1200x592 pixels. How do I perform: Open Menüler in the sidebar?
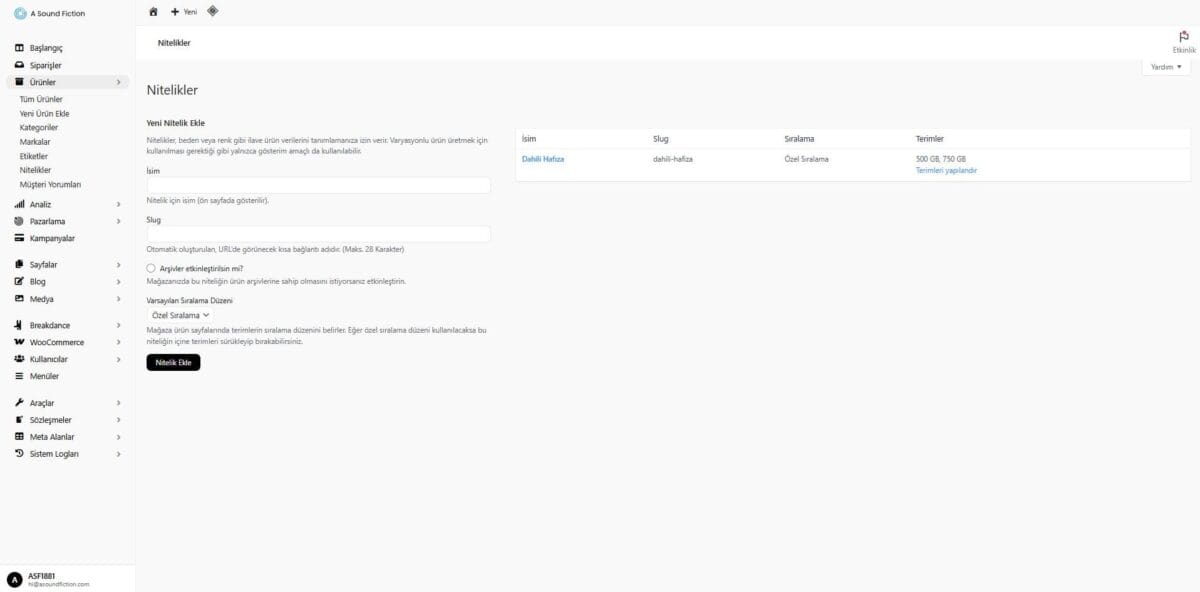pyautogui.click(x=44, y=376)
